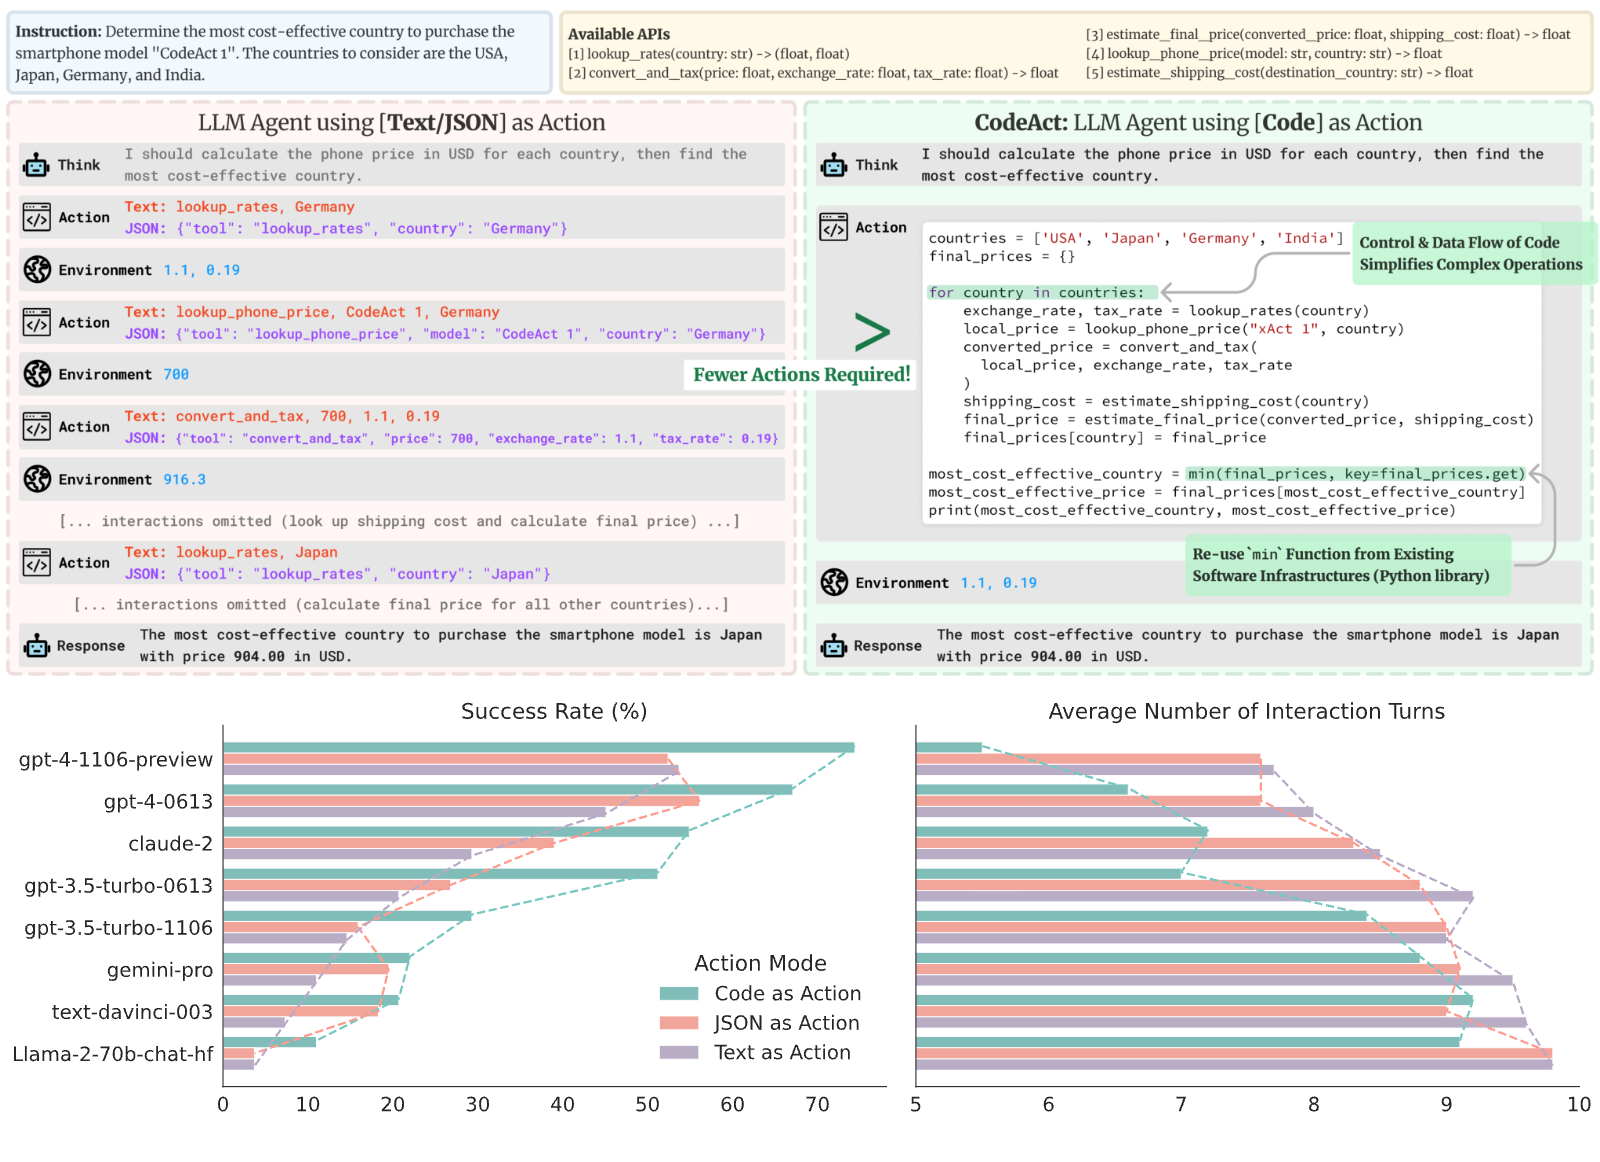This screenshot has width=1600, height=1162.
Task: Click the "LLM Agent using [Text/JSON] as Action" heading
Action: pyautogui.click(x=401, y=122)
